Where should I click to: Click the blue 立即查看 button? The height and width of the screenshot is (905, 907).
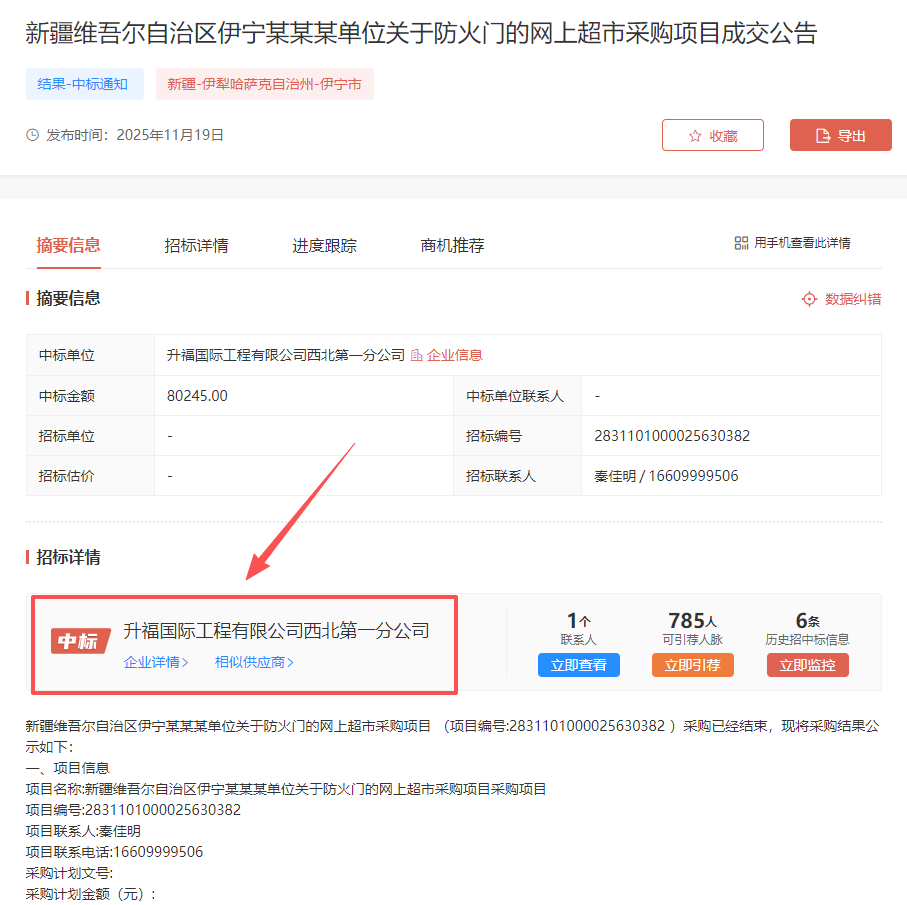coord(579,665)
